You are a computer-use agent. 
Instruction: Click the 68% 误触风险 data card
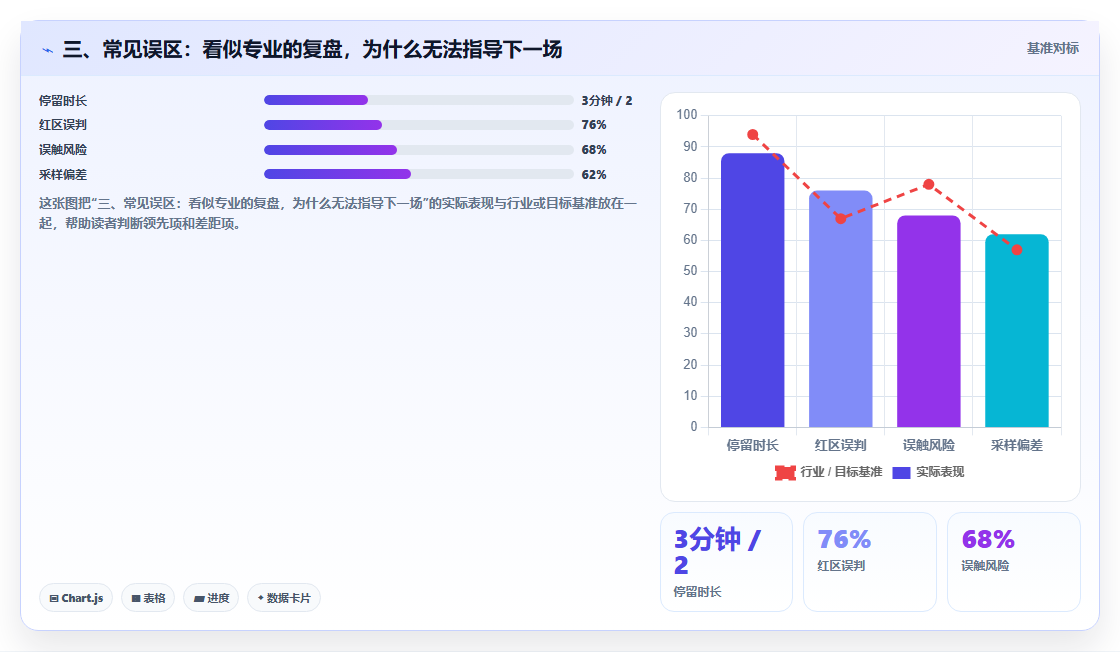1014,562
